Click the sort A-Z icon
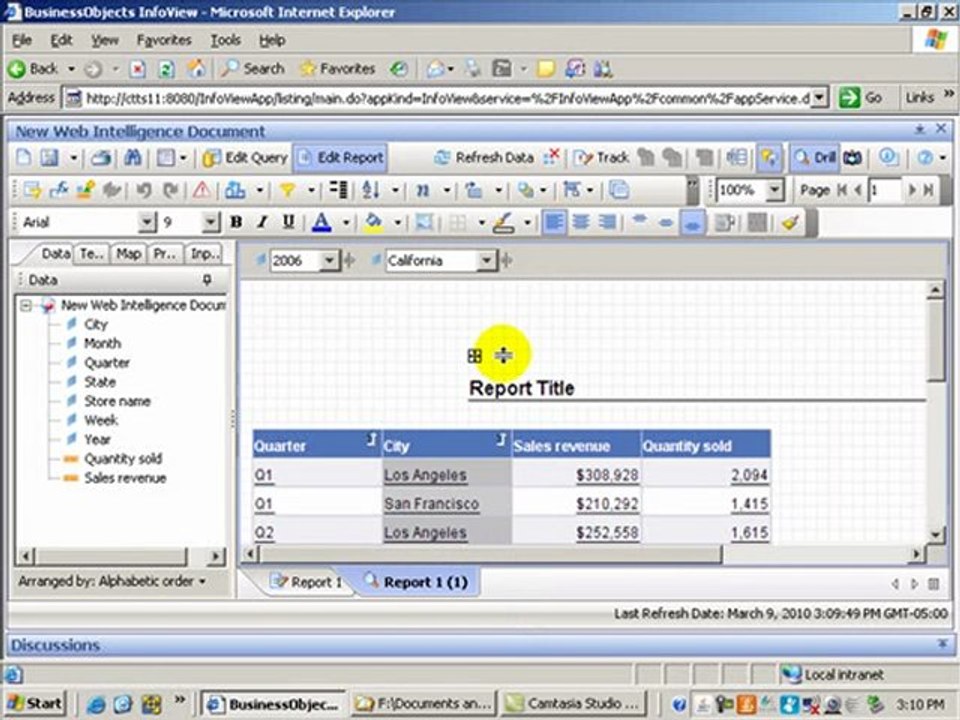Screen dimensions: 960x720 (x=371, y=190)
